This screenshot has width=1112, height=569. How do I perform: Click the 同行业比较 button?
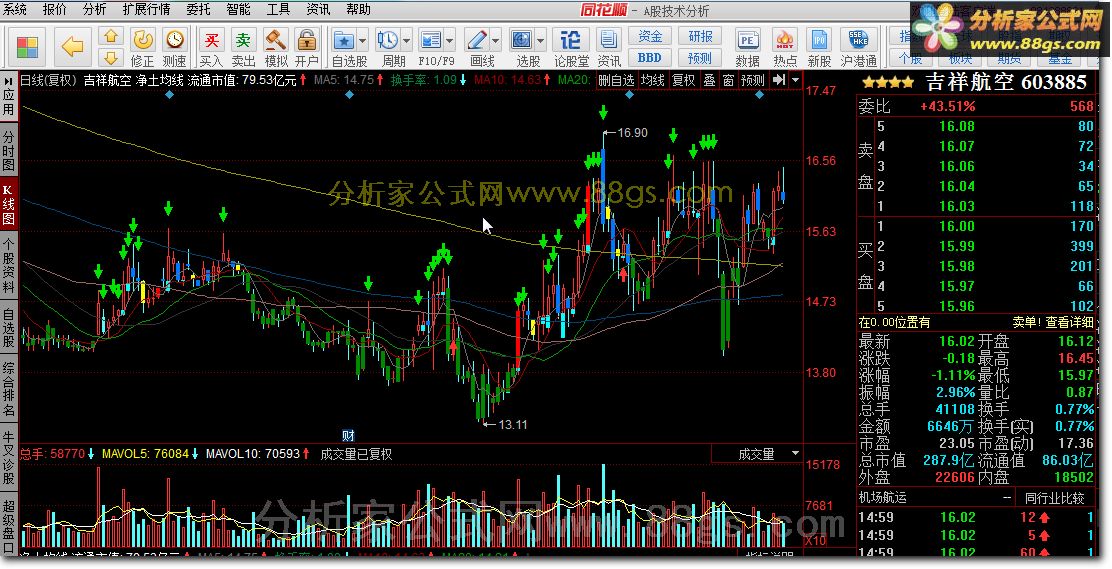click(x=1055, y=498)
